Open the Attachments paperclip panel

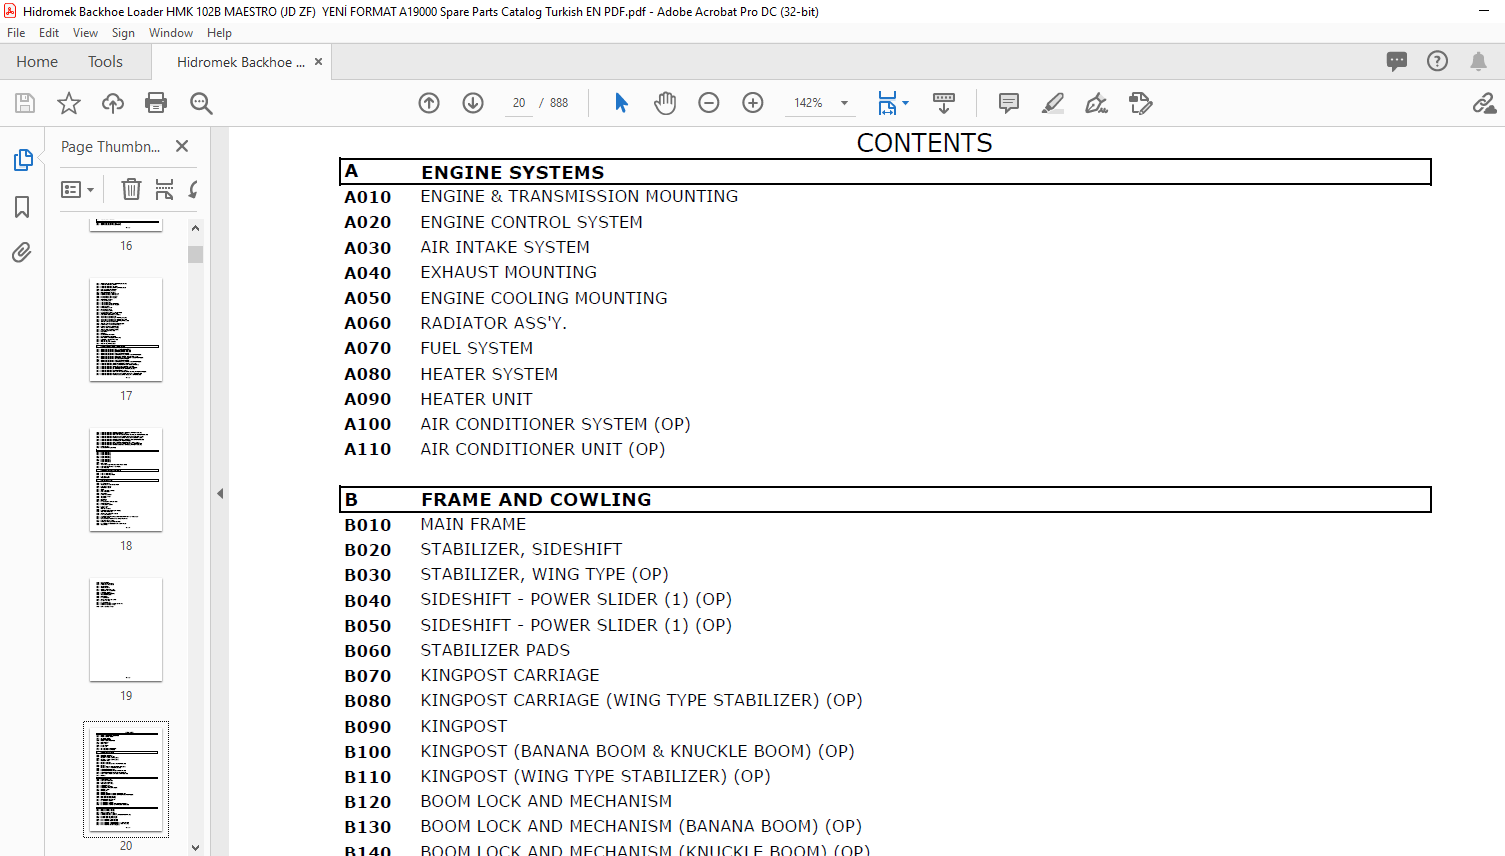[x=22, y=252]
